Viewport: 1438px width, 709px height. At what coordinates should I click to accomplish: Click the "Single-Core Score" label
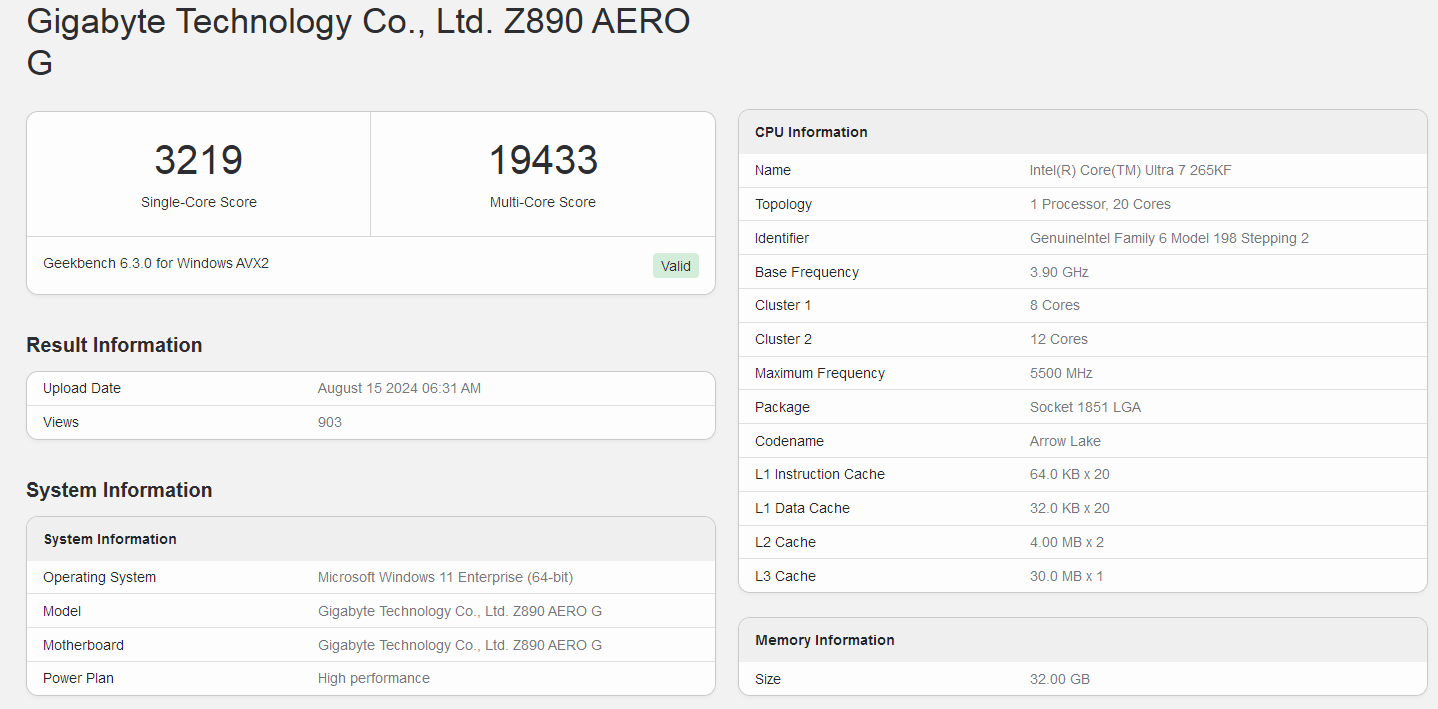tap(199, 202)
